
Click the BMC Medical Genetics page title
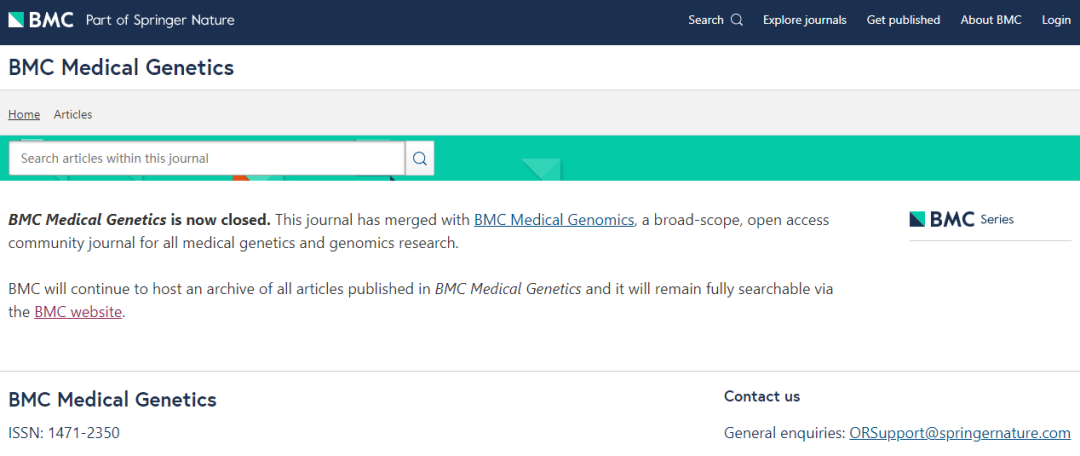121,68
